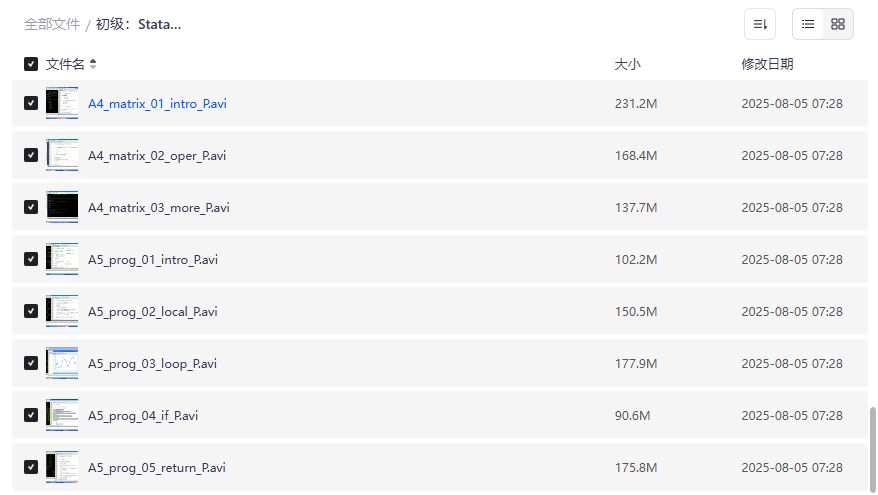Uncheck A5_prog_03_loop_P.avi checkbox
Viewport: 878px width, 495px height.
(x=31, y=363)
